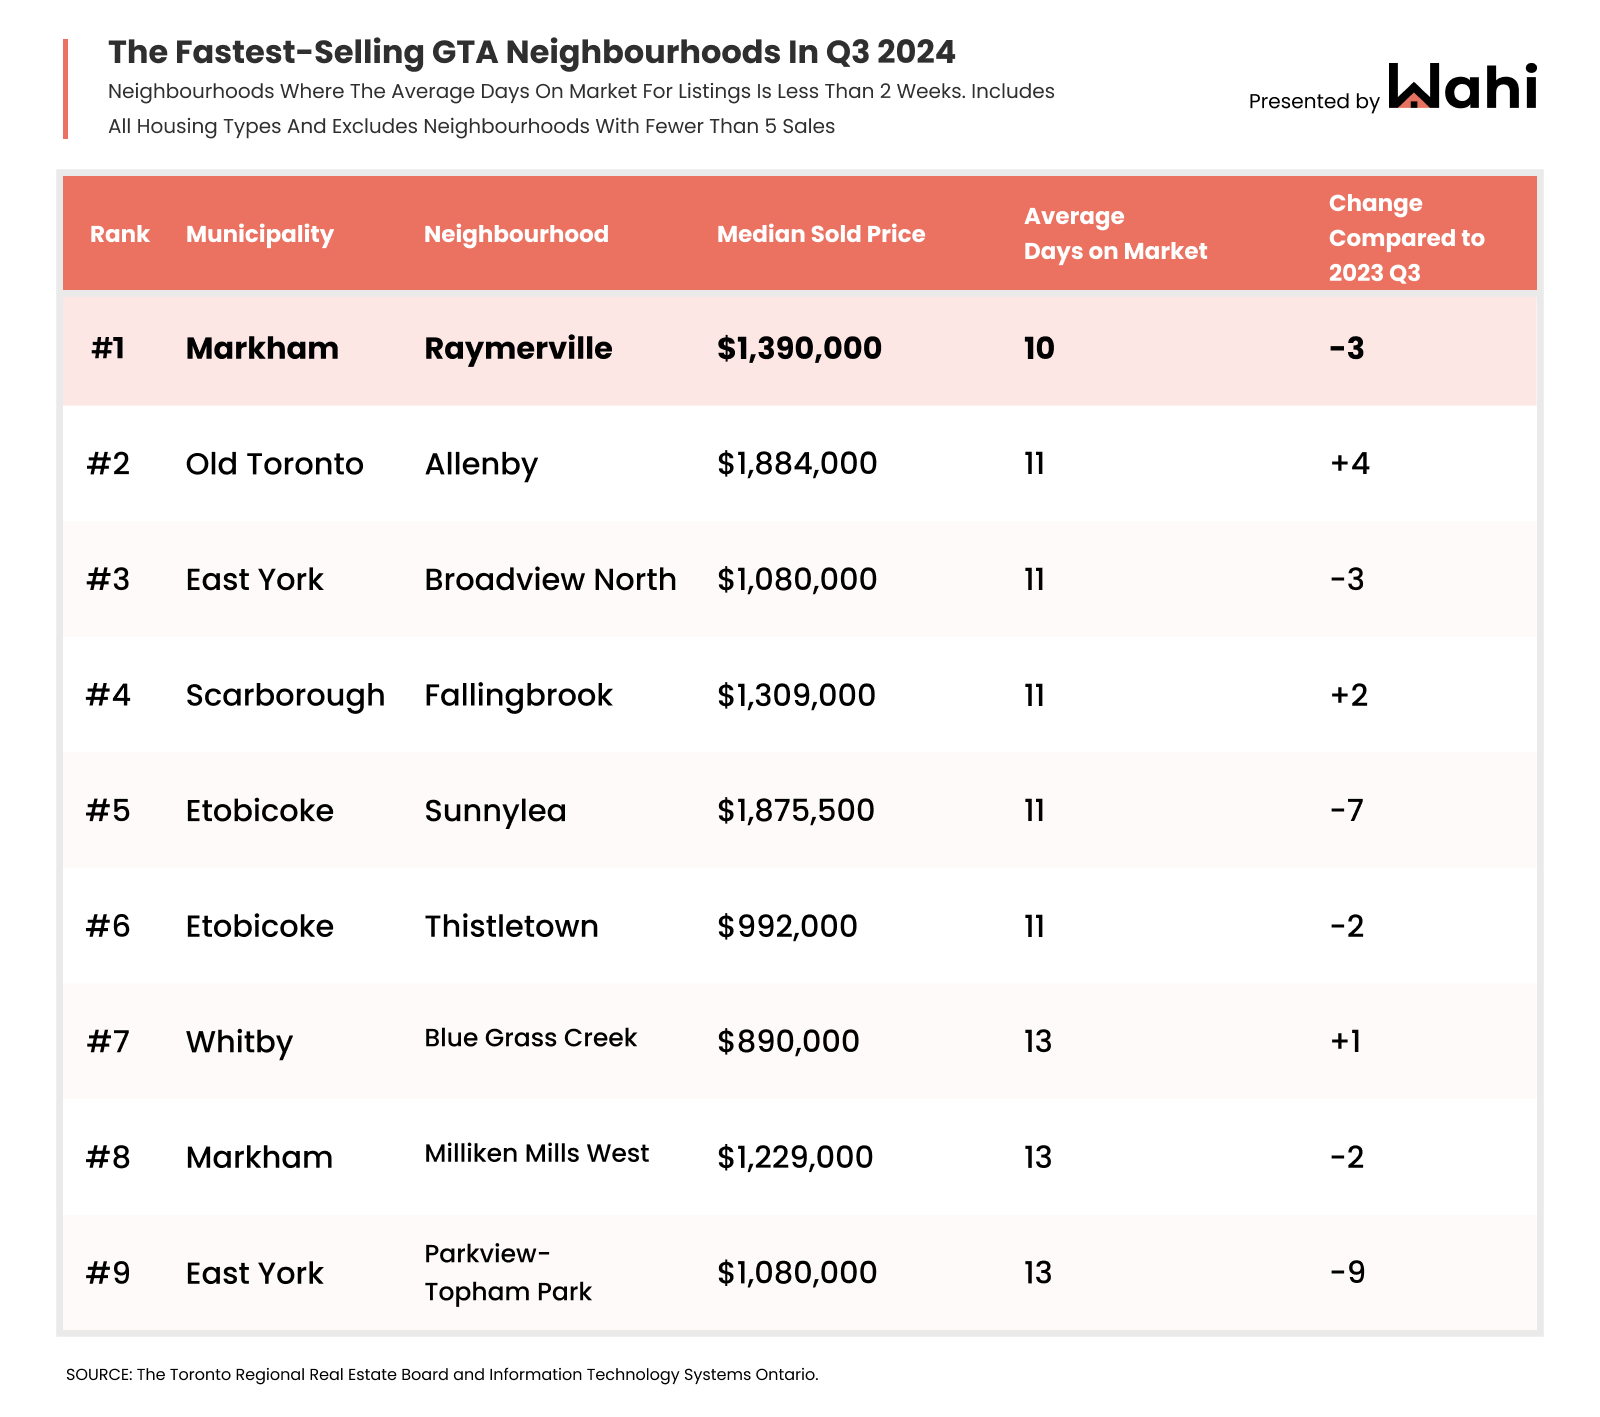
Task: Click the 'Median Sold Price' column header
Action: pyautogui.click(x=821, y=234)
